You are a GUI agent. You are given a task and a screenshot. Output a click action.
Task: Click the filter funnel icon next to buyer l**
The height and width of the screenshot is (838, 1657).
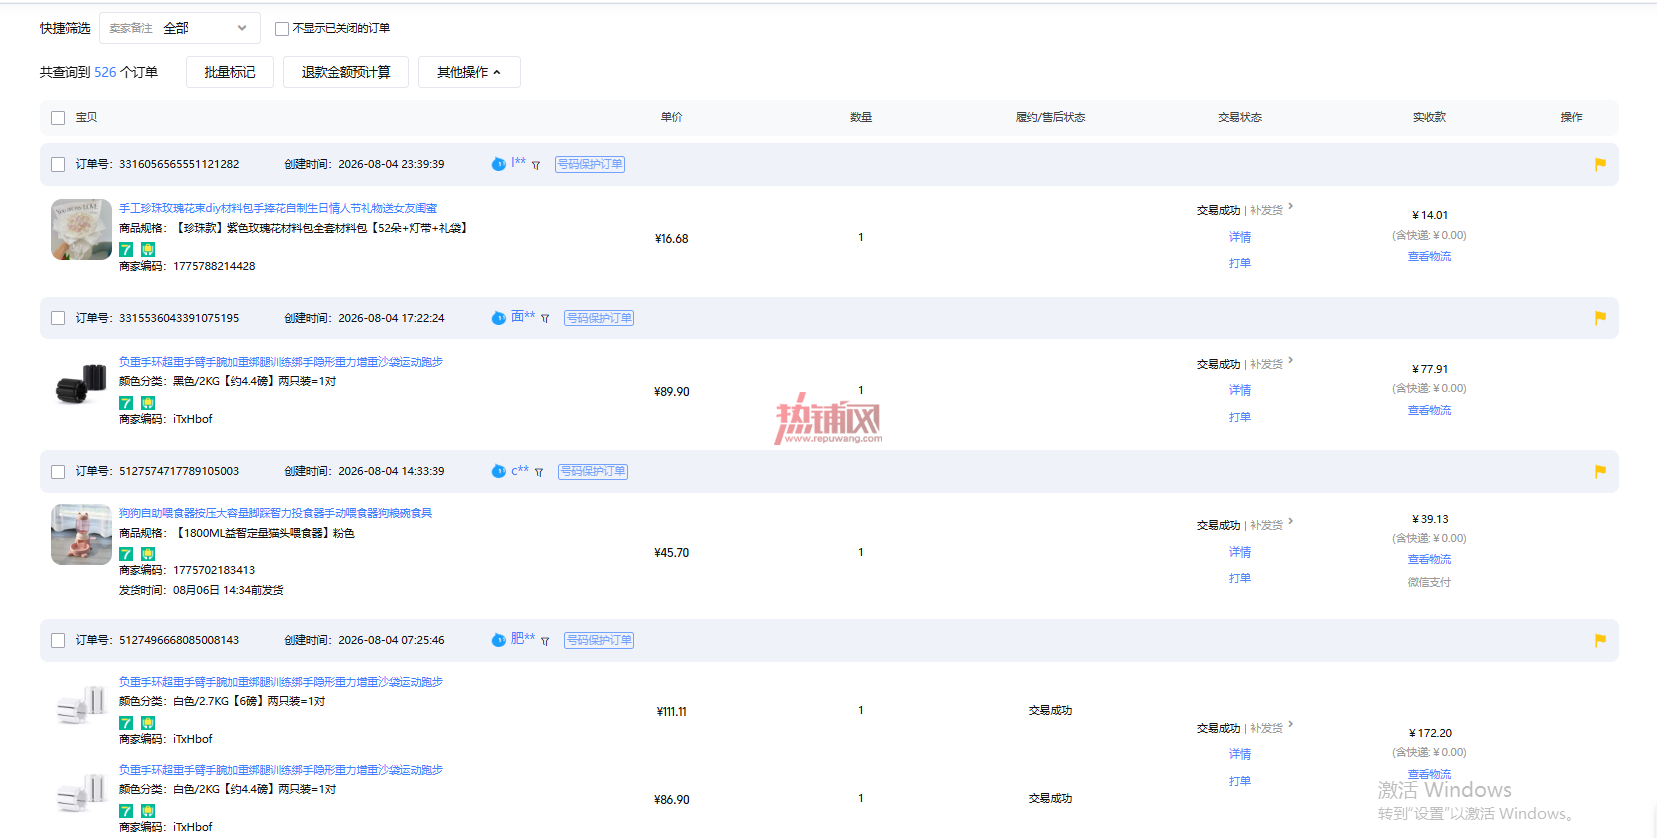(x=536, y=165)
